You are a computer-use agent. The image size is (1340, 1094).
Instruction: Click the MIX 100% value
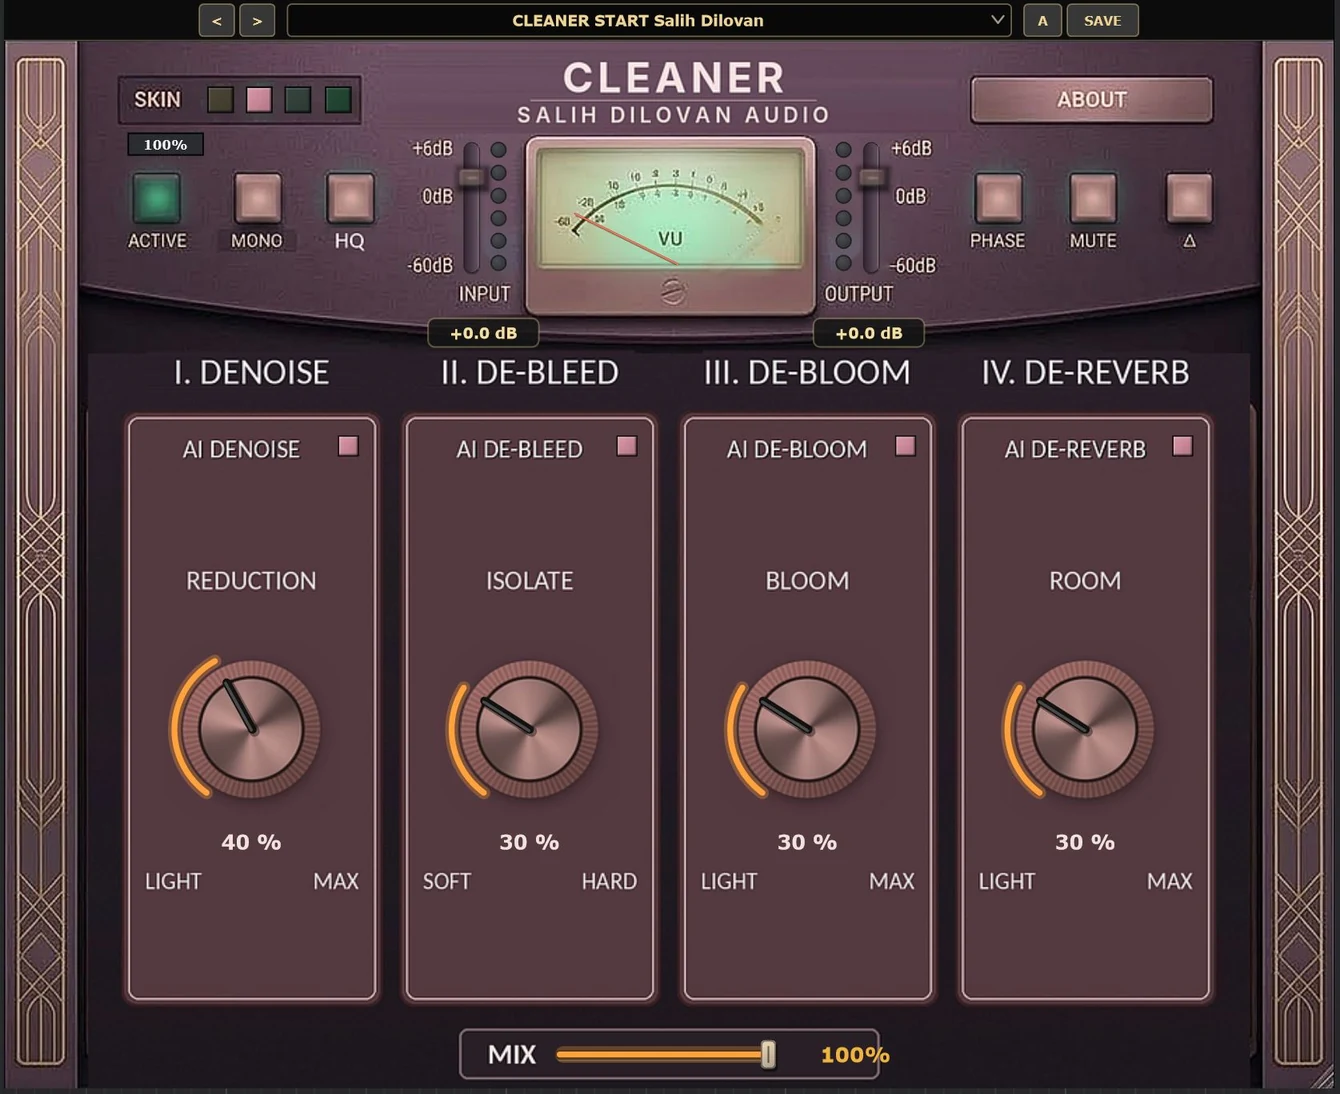pos(855,1055)
